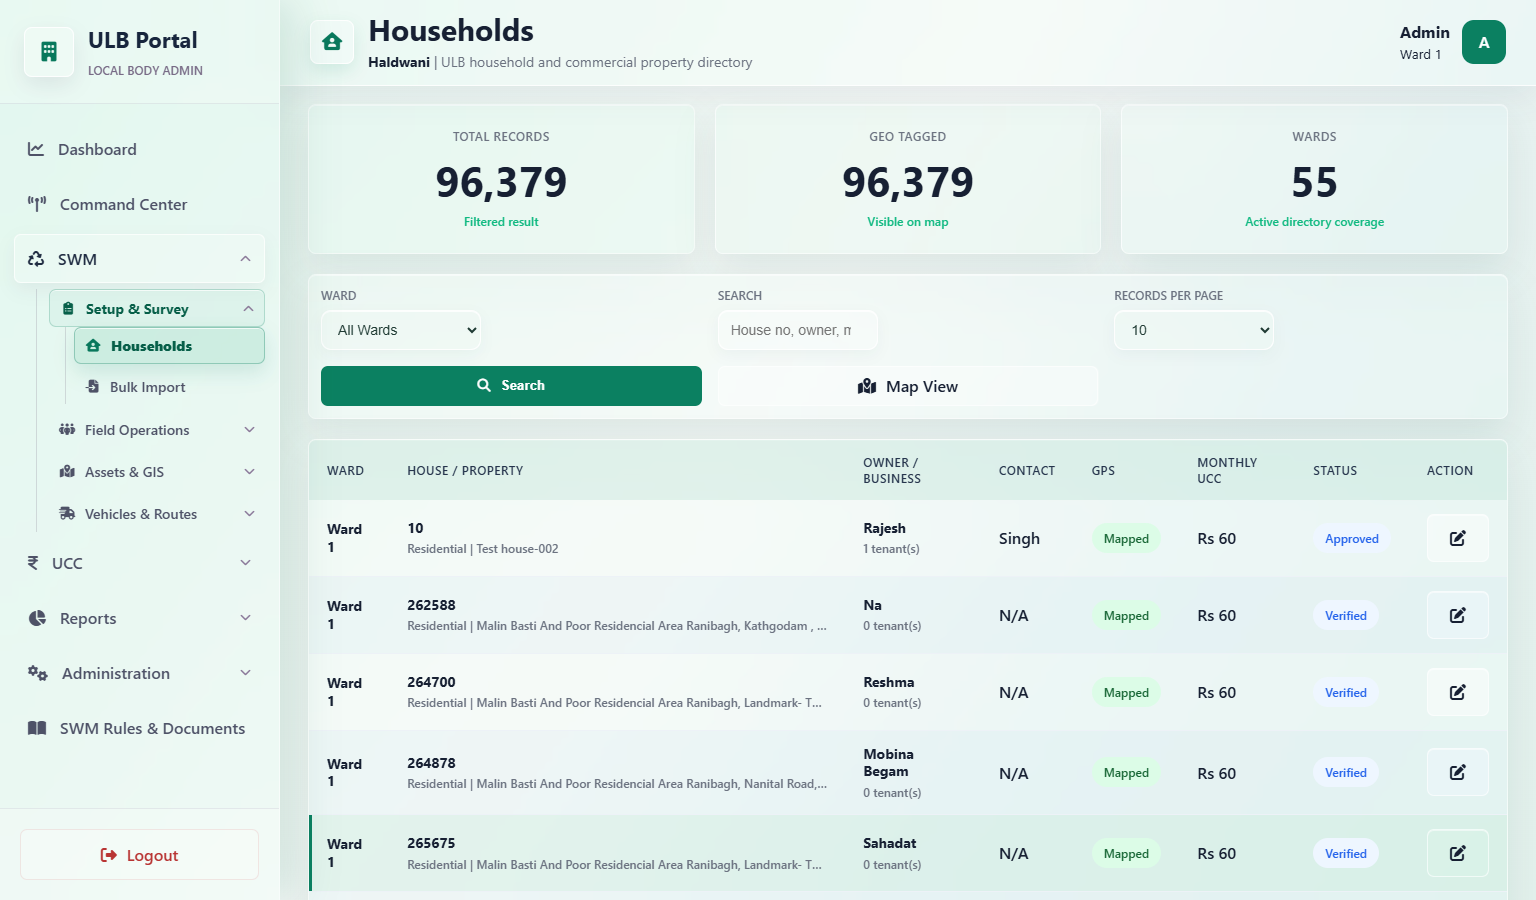Expand the Field Operations chevron
The width and height of the screenshot is (1536, 900).
coord(249,430)
